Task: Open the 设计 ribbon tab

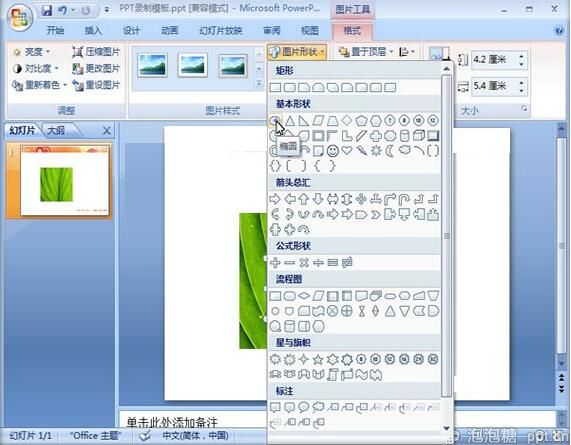Action: (131, 31)
